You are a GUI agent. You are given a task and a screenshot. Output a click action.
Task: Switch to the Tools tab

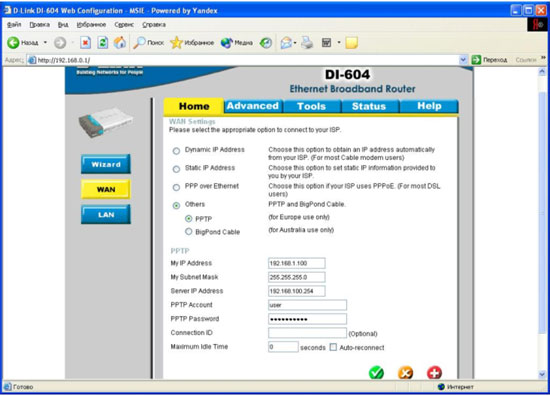click(311, 106)
